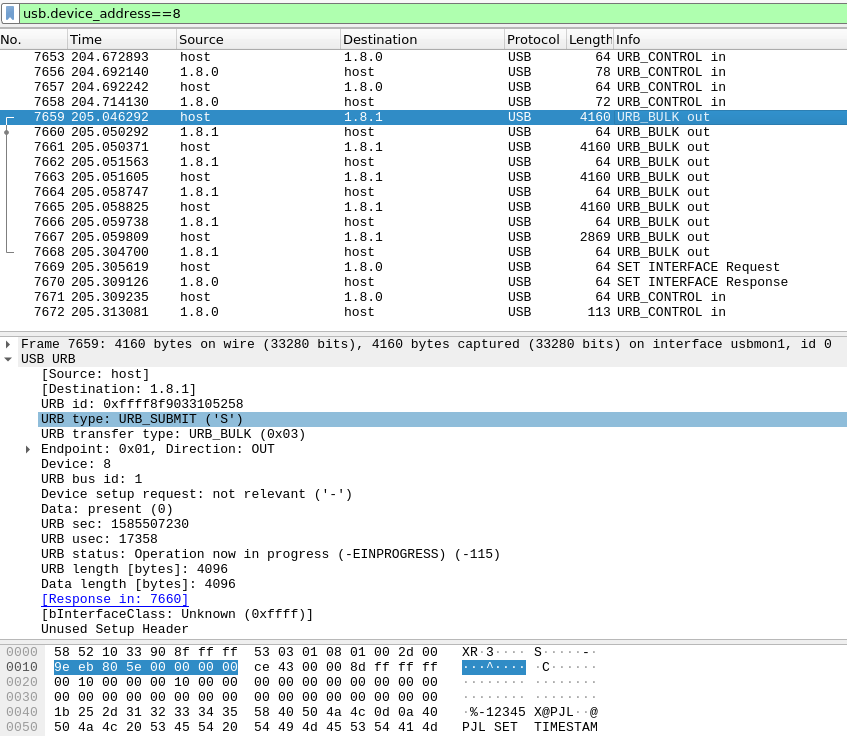Select packet 7666 row

point(424,222)
